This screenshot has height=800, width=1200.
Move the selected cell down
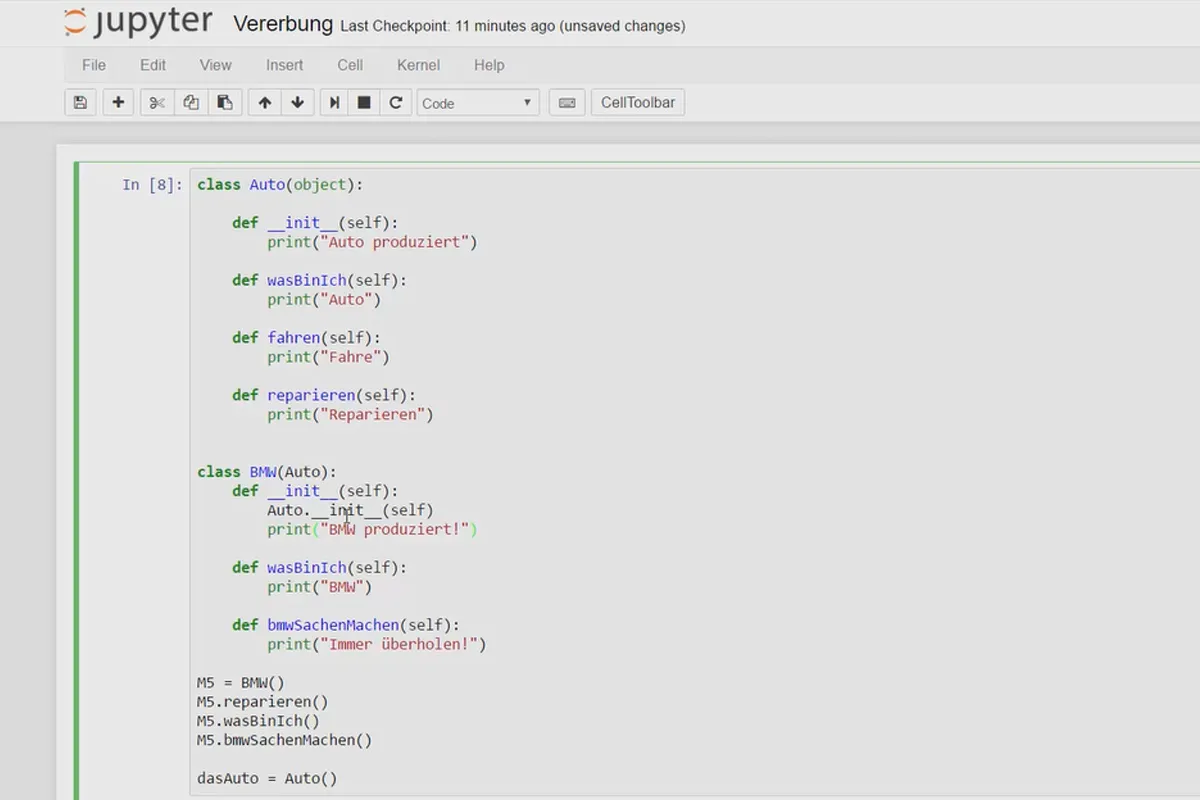pos(298,102)
